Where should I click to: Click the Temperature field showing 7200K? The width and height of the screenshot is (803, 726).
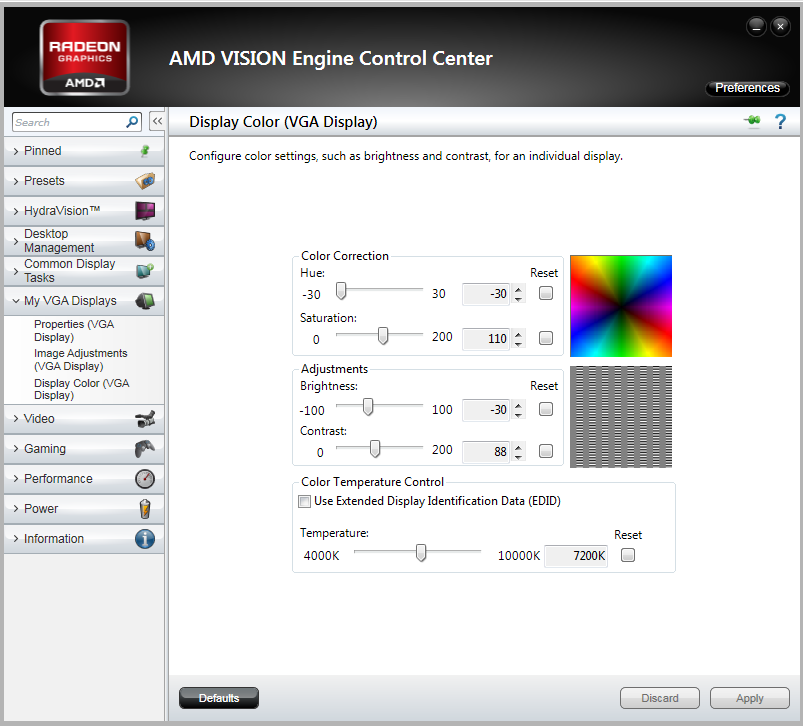click(x=576, y=556)
